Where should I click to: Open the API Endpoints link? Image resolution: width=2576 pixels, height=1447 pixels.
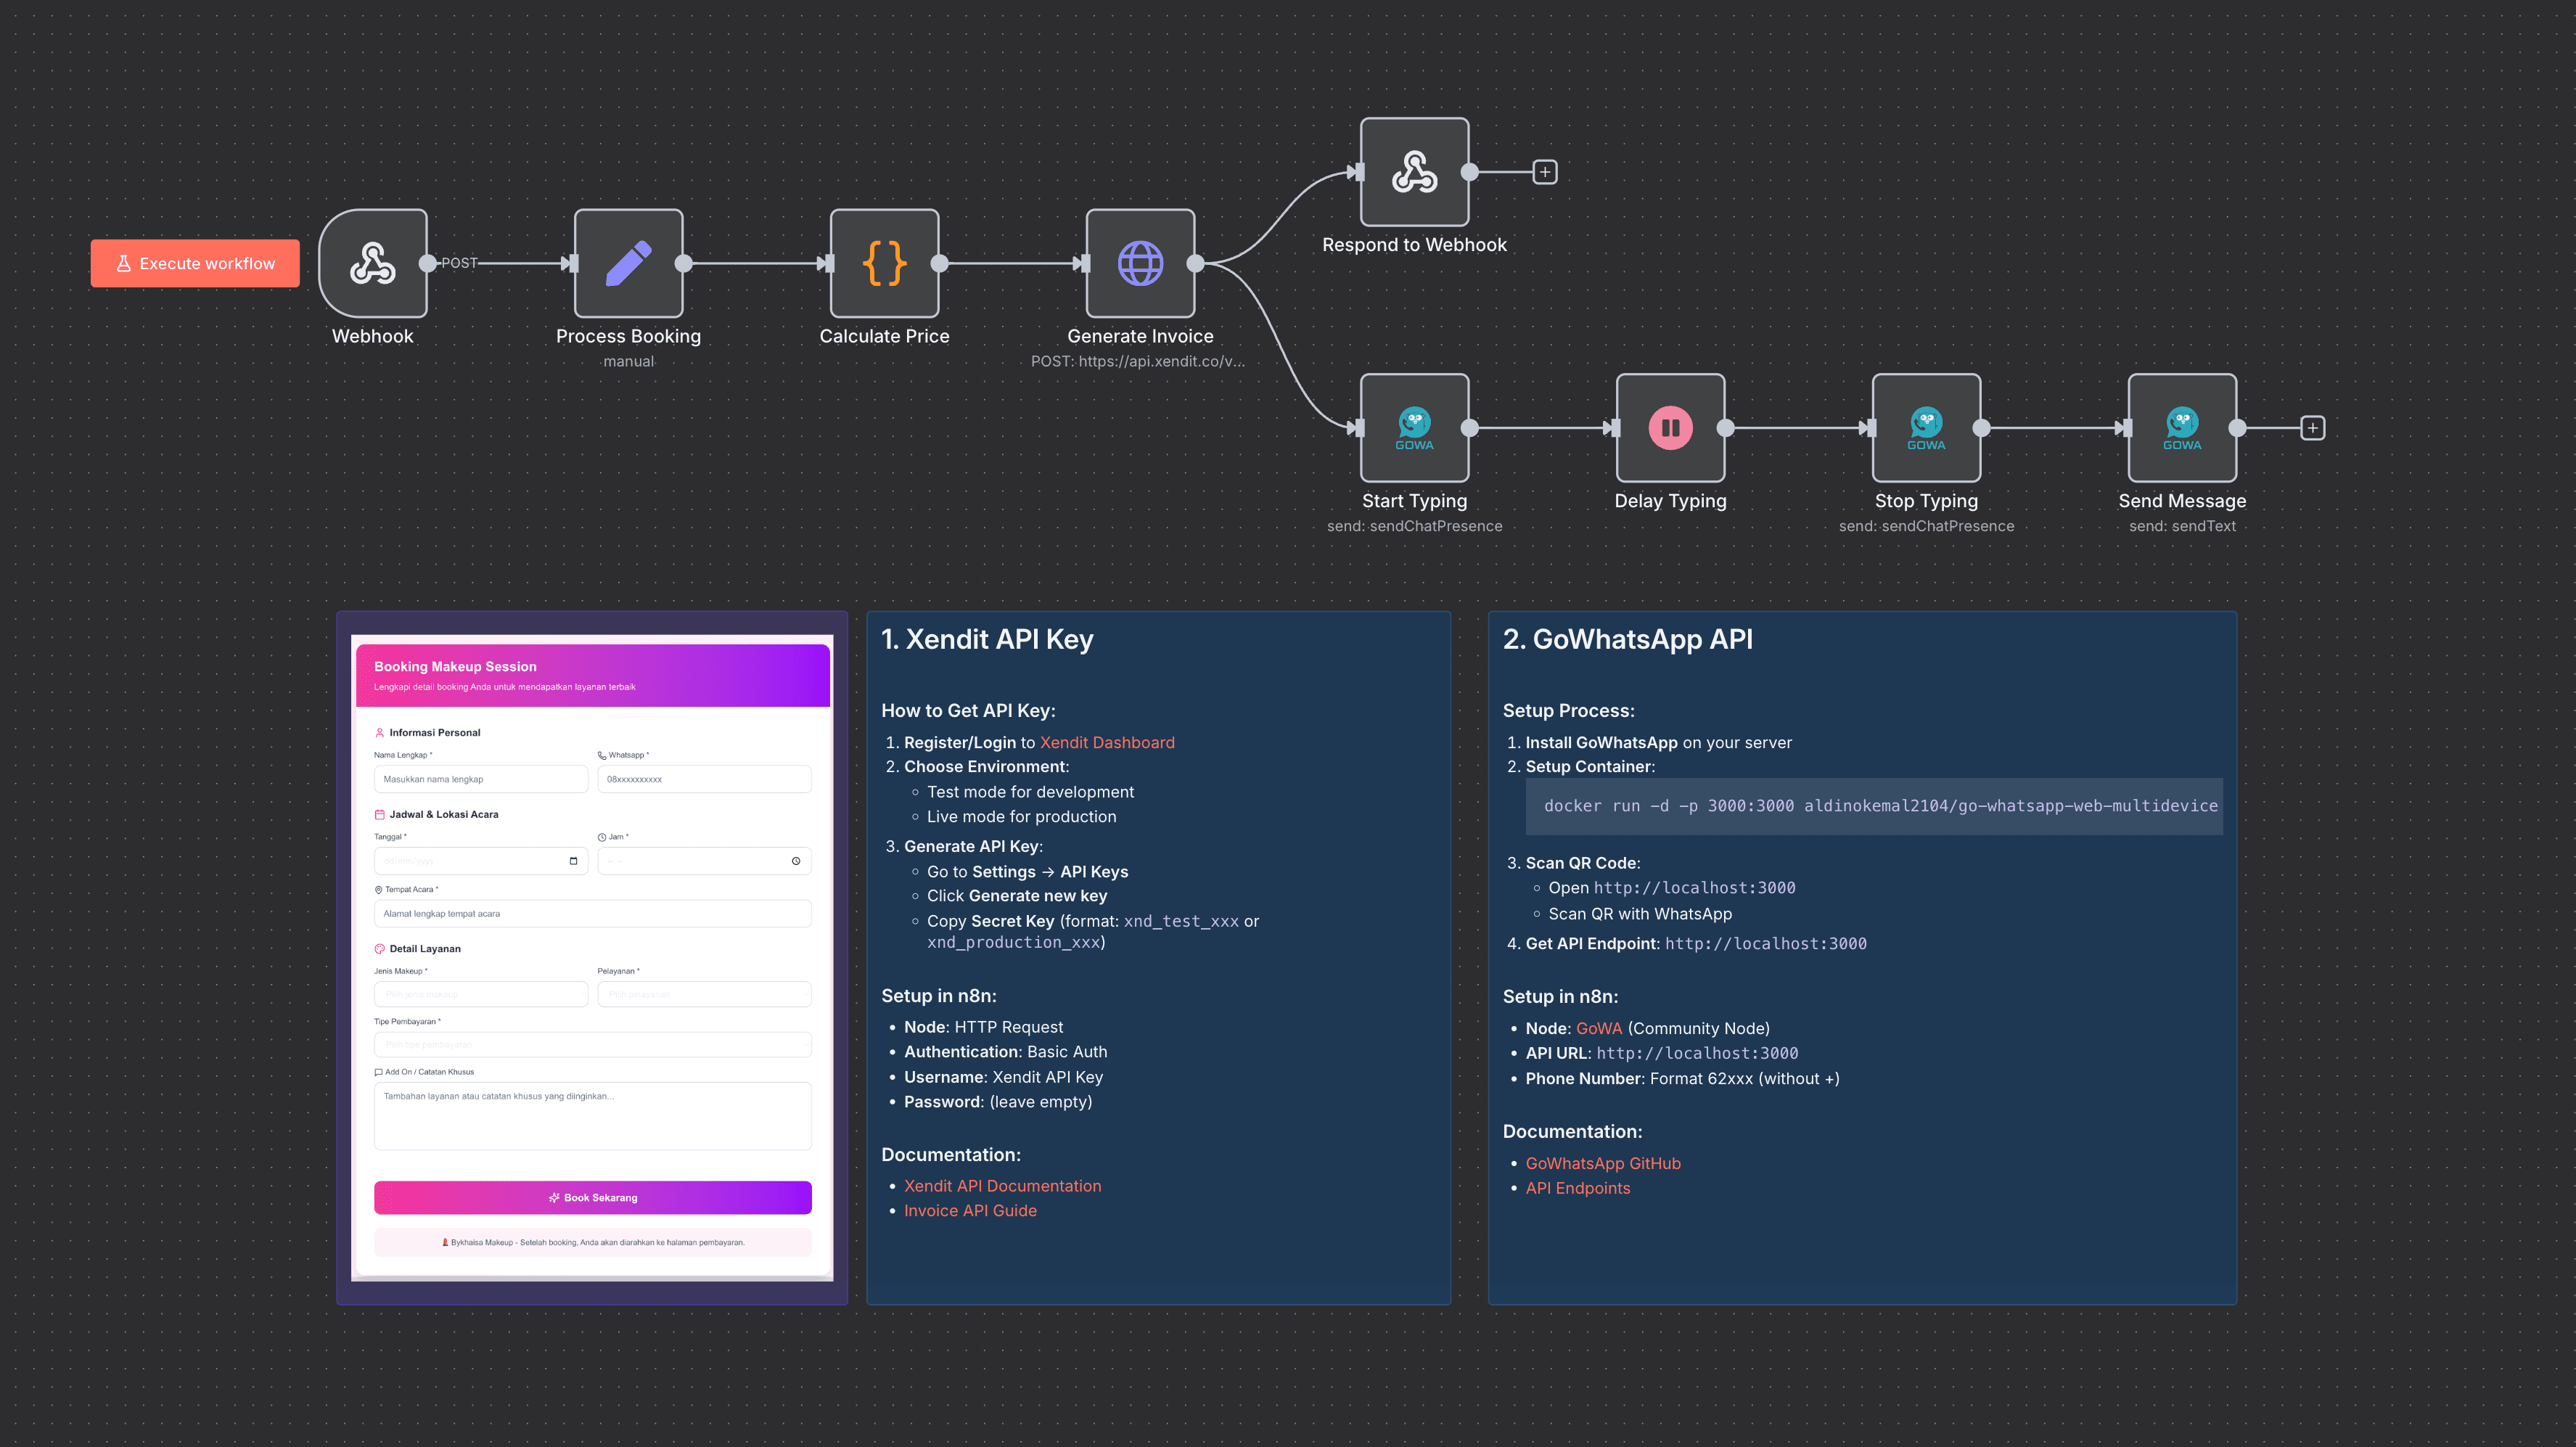tap(1578, 1188)
